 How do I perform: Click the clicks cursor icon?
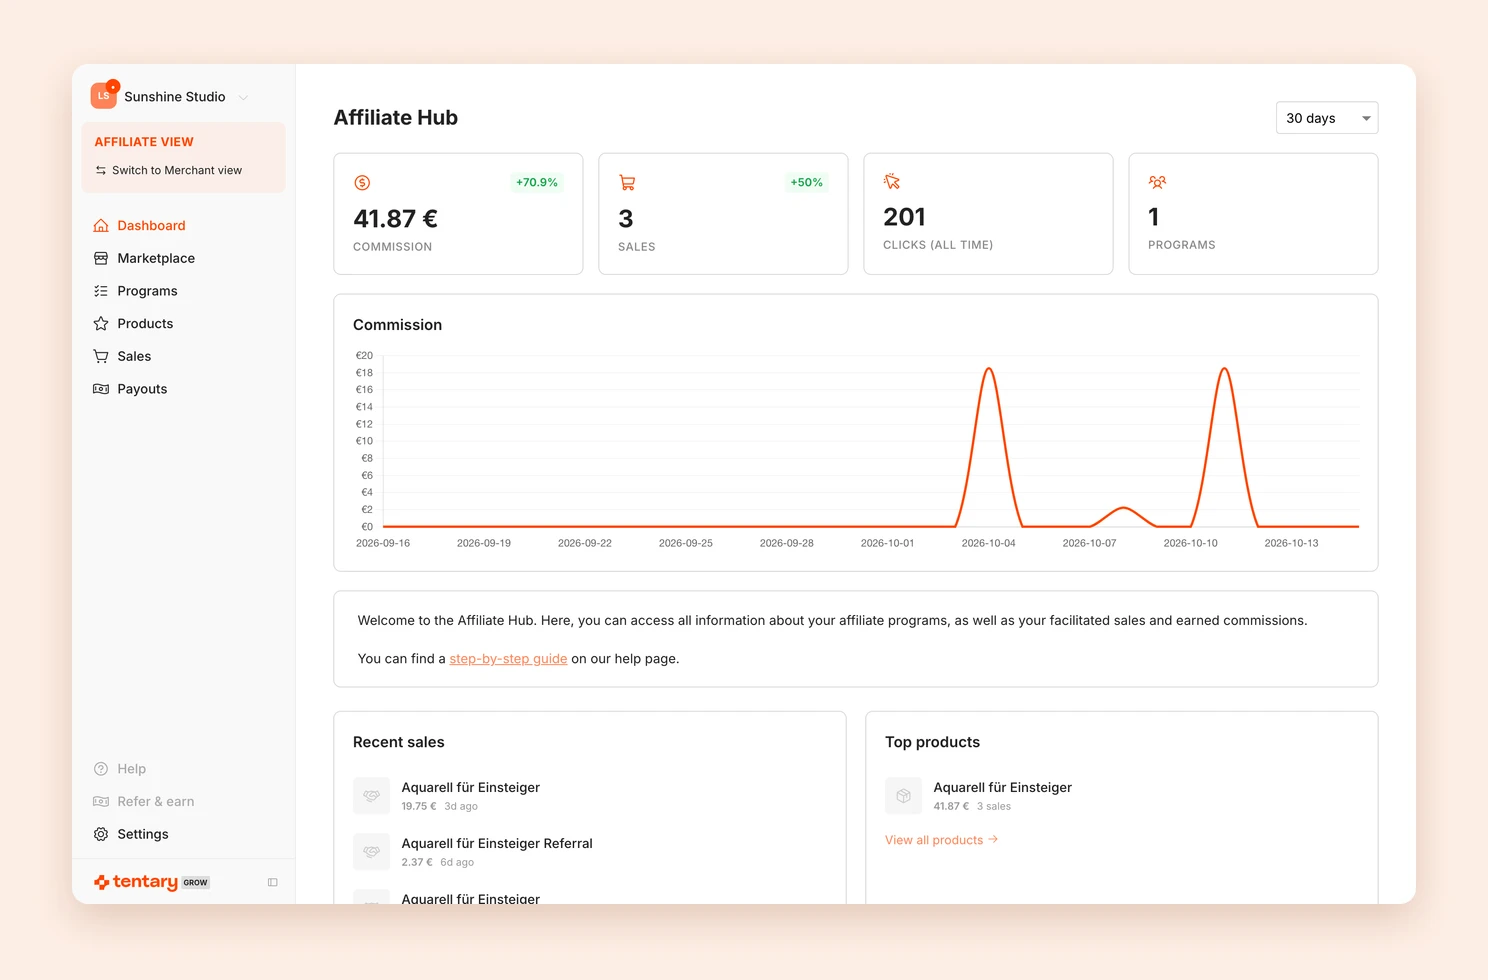892,181
